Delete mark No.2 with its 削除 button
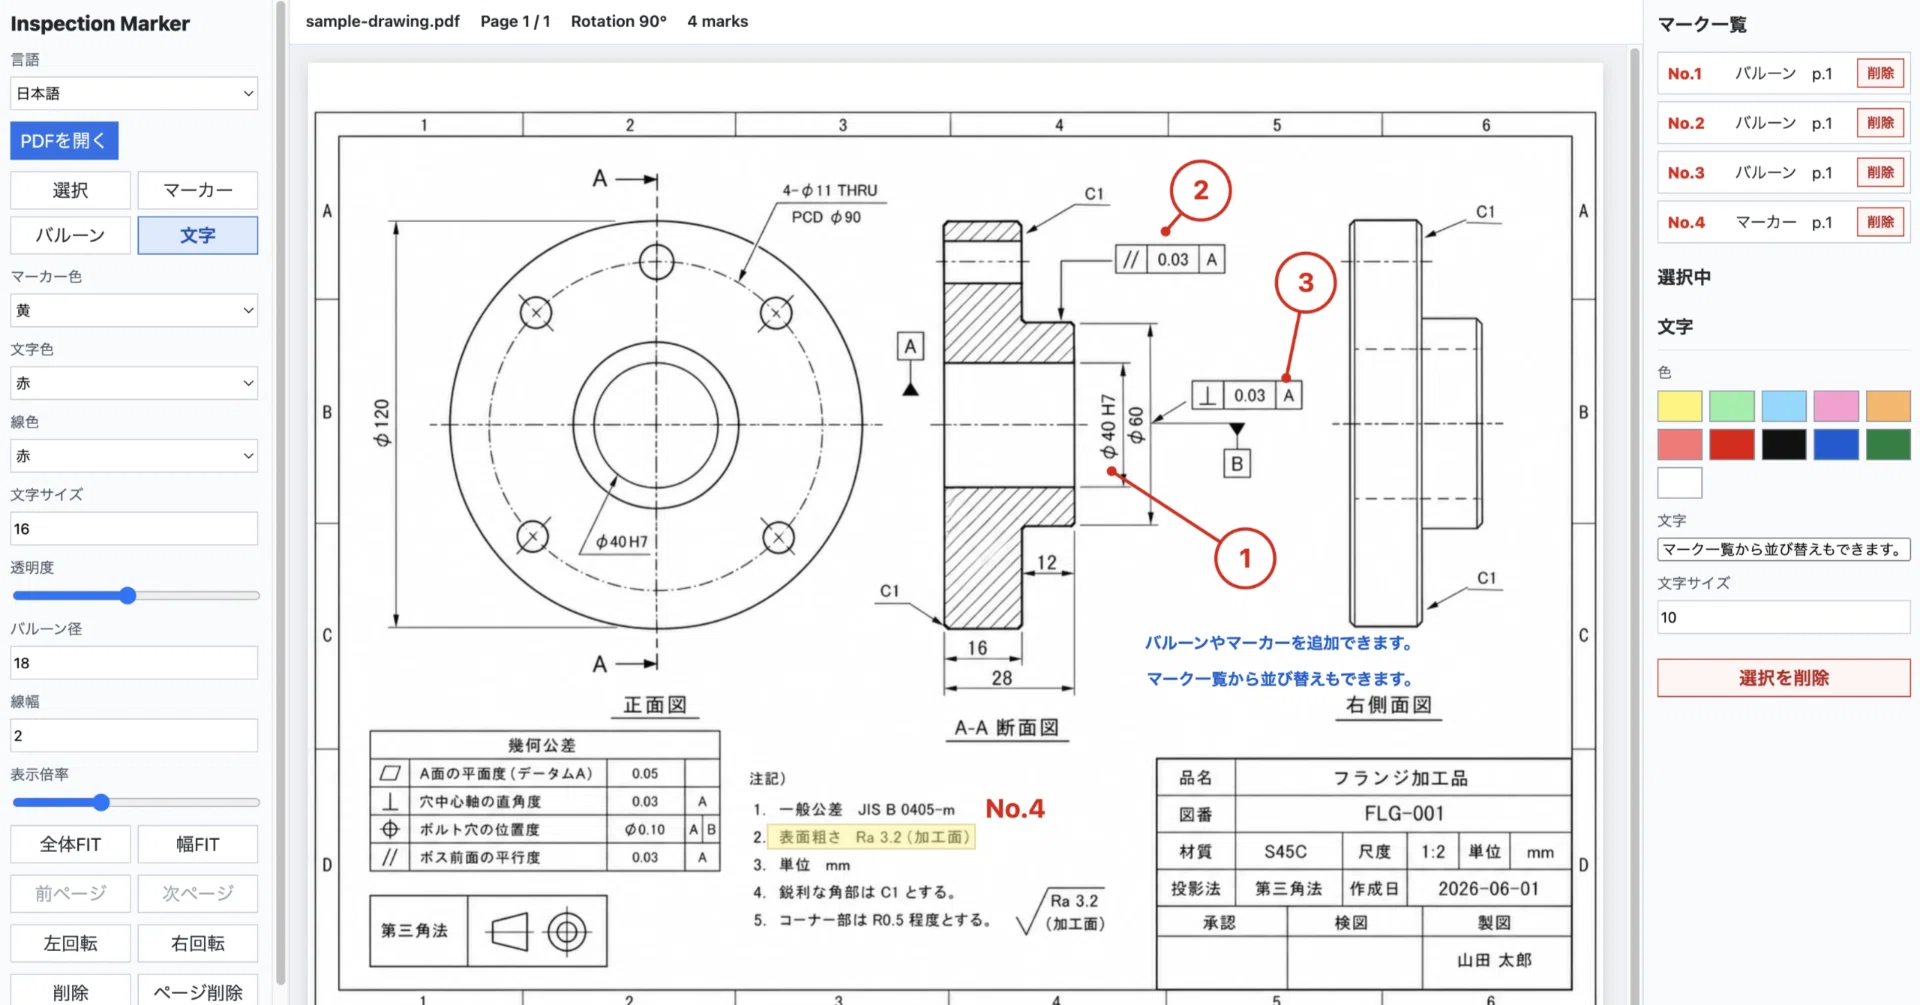 click(1880, 123)
